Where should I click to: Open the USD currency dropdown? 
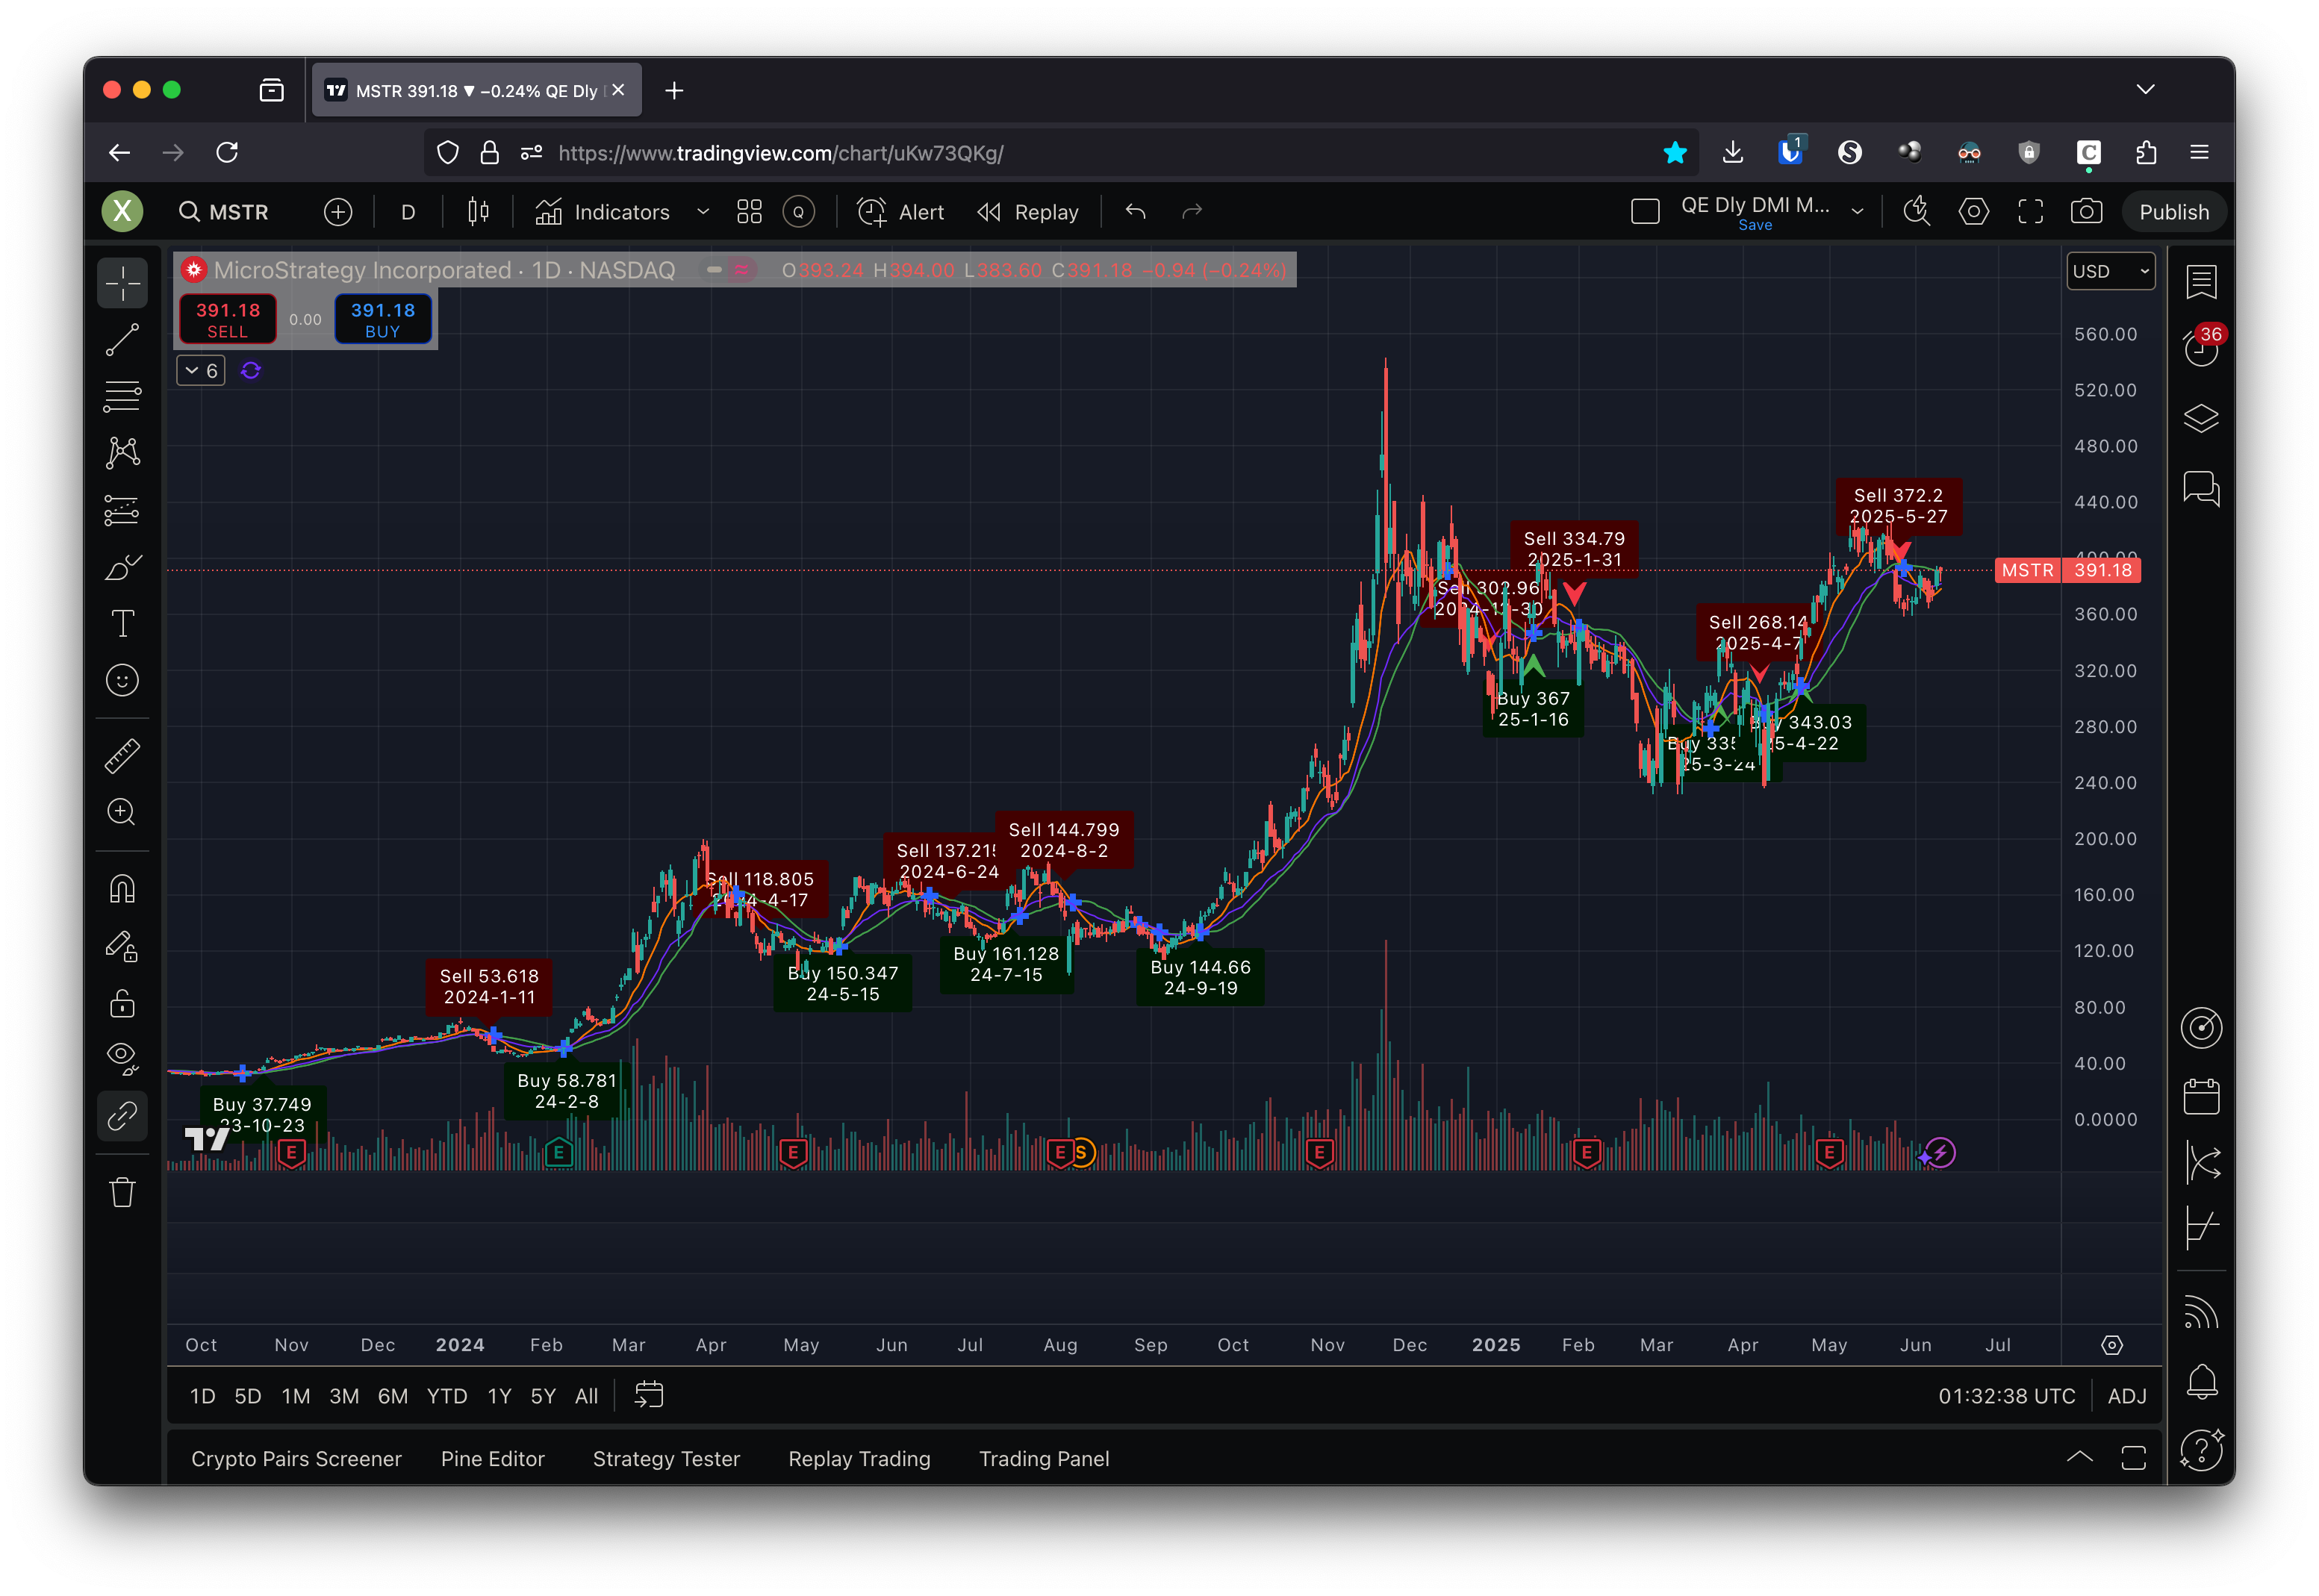pos(2110,272)
